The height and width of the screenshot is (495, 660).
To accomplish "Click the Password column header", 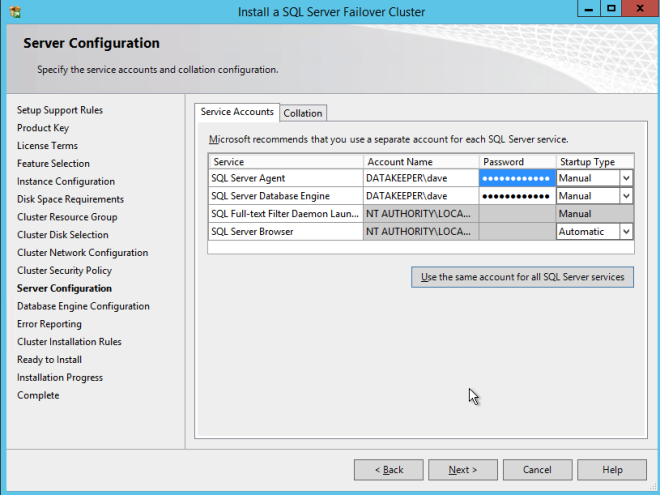I will [517, 162].
